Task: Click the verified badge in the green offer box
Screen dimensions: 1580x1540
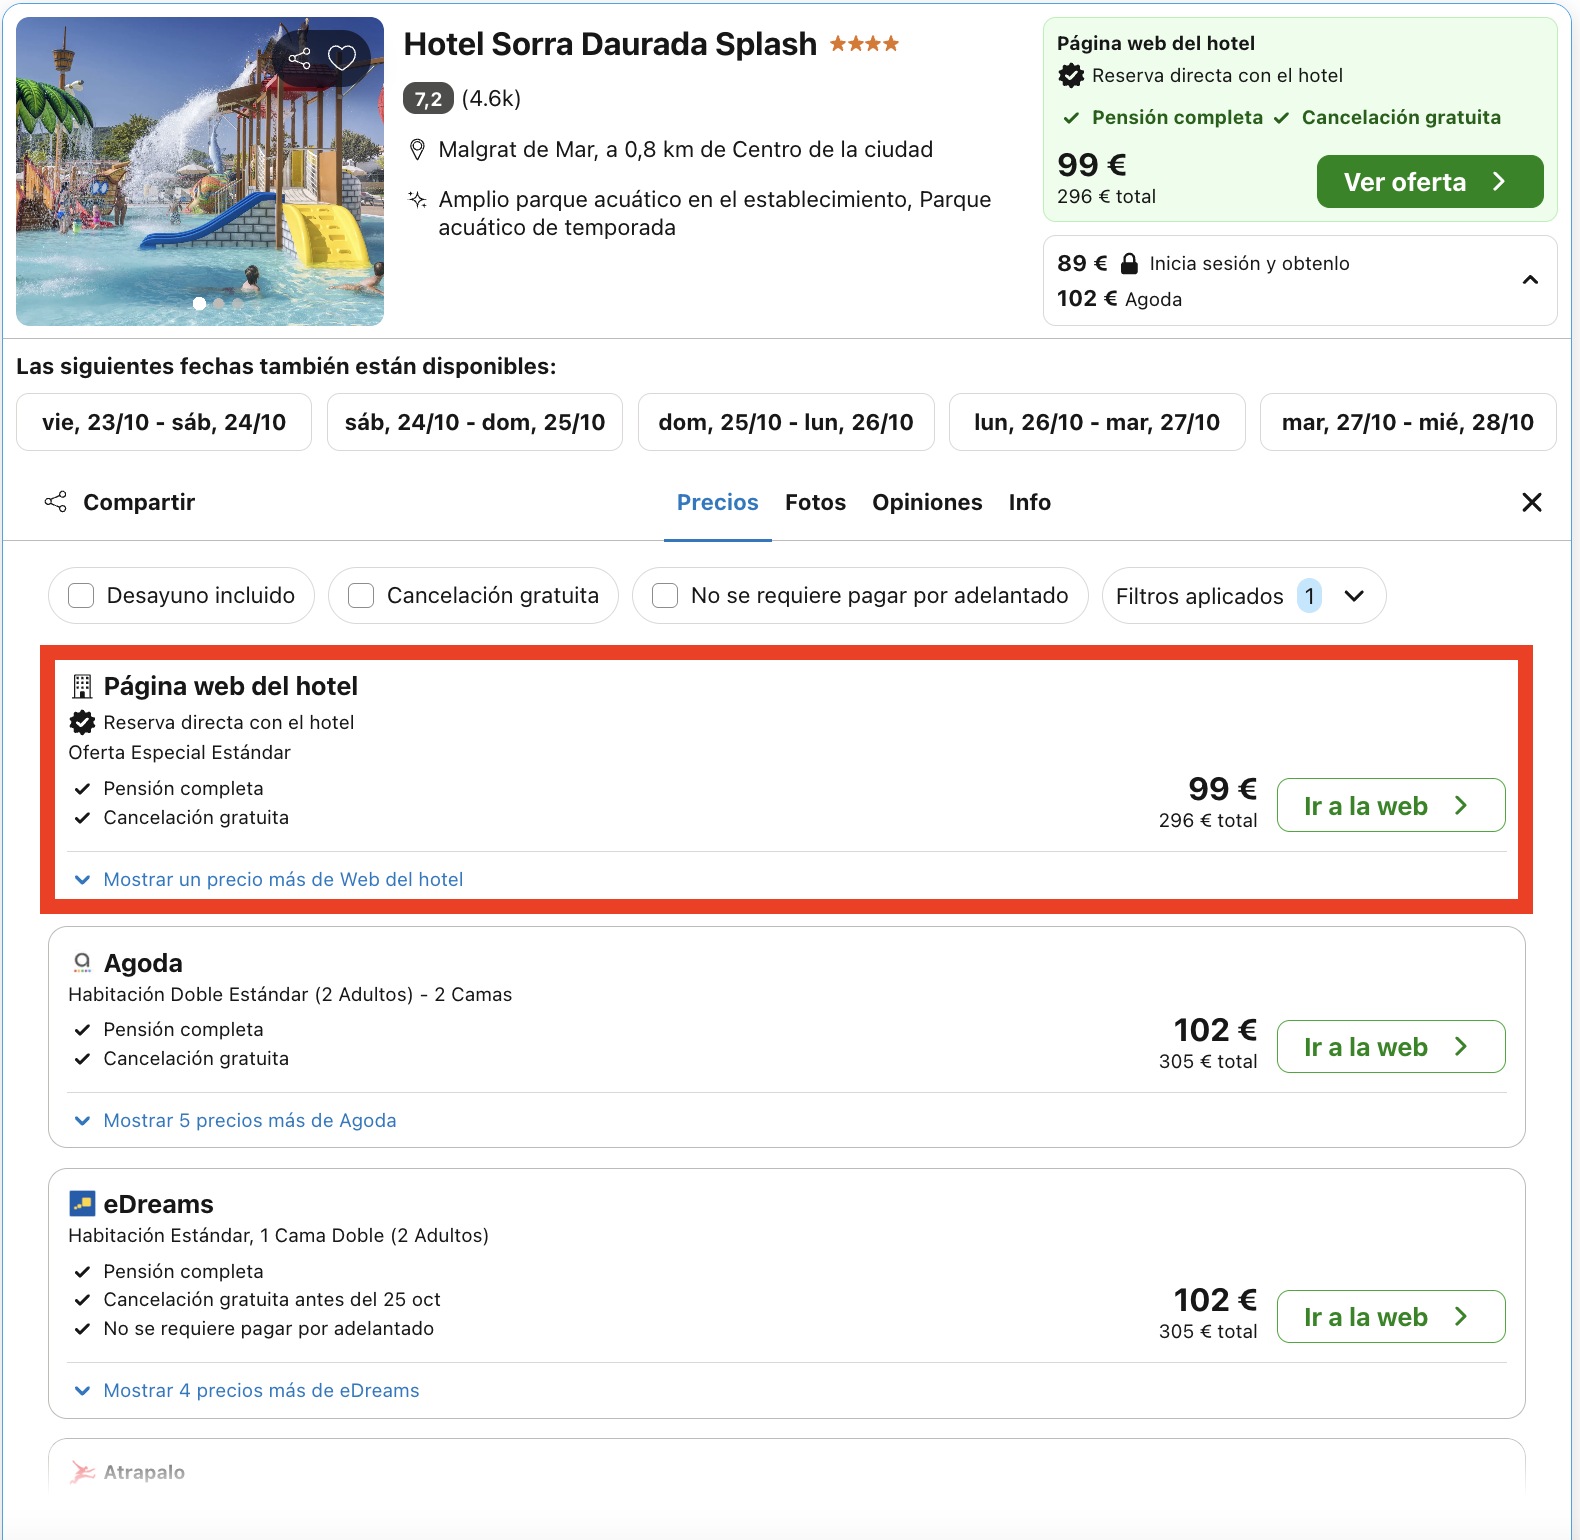Action: (x=1071, y=75)
